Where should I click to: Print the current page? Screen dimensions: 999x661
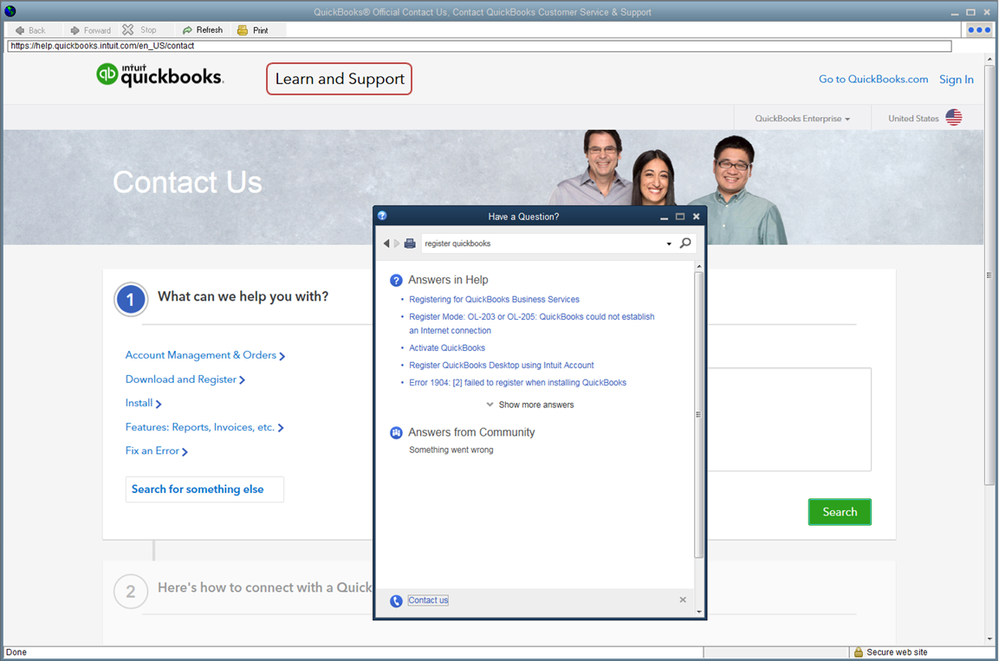(x=253, y=30)
